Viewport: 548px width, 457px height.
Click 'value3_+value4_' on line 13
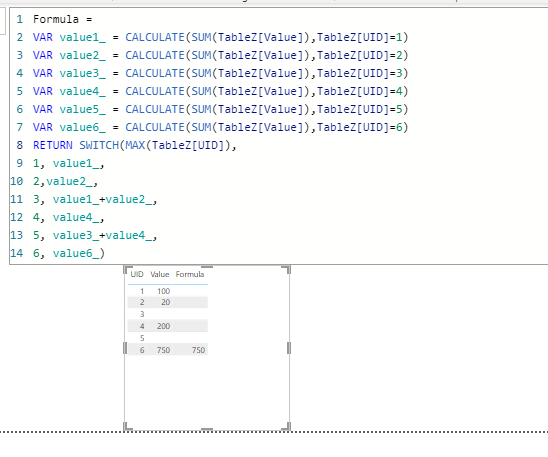(102, 235)
